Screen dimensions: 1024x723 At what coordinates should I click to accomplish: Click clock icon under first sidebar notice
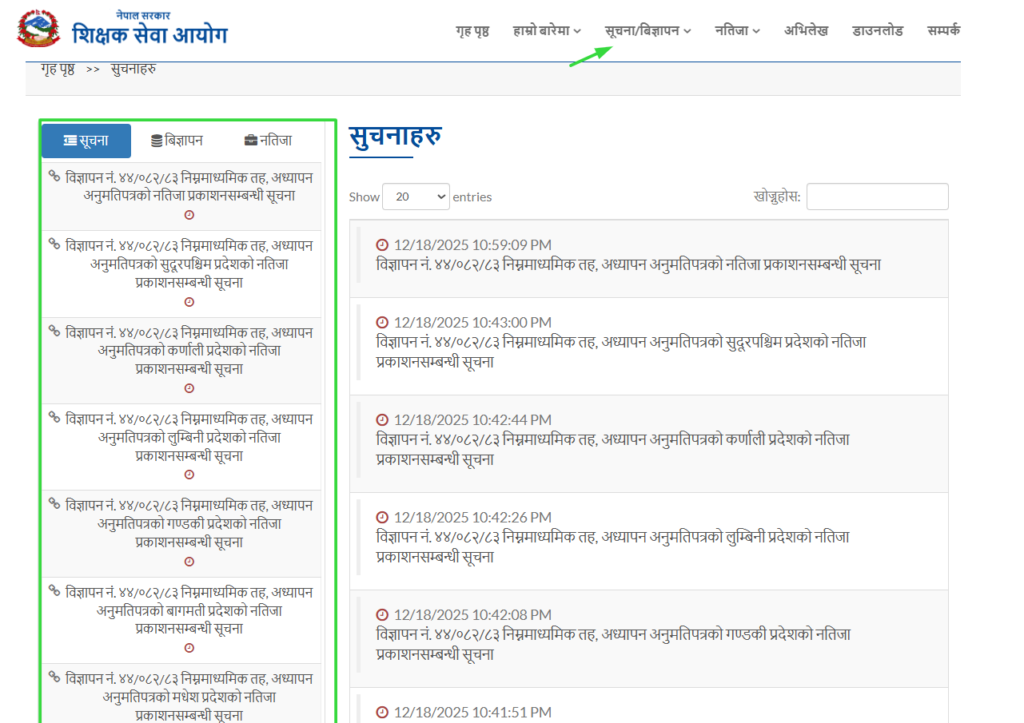[x=189, y=215]
